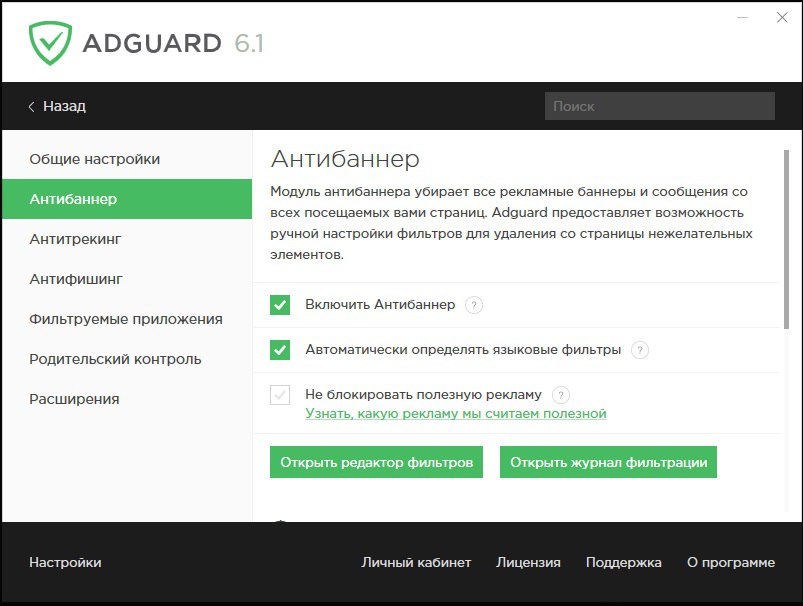
Task: Click the Adguard shield logo
Action: (49, 43)
